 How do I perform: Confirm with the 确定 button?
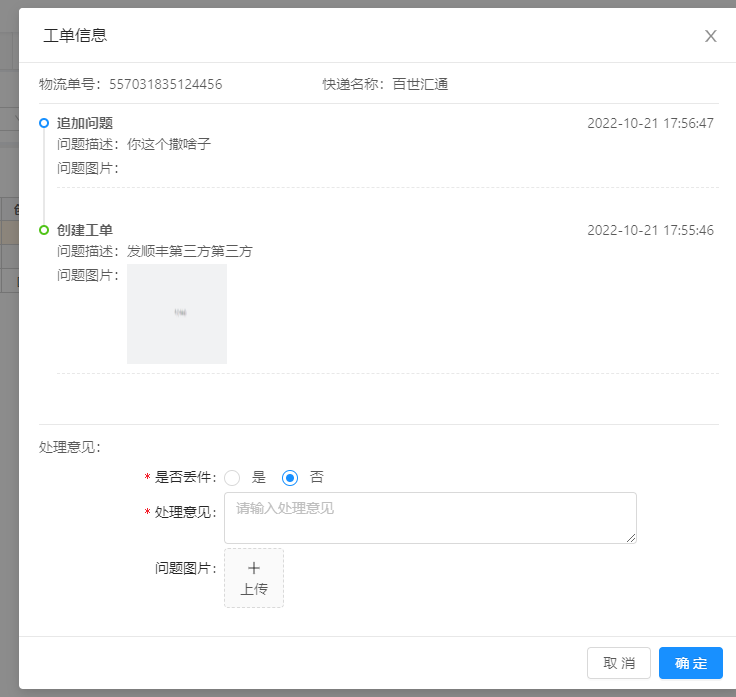point(690,663)
